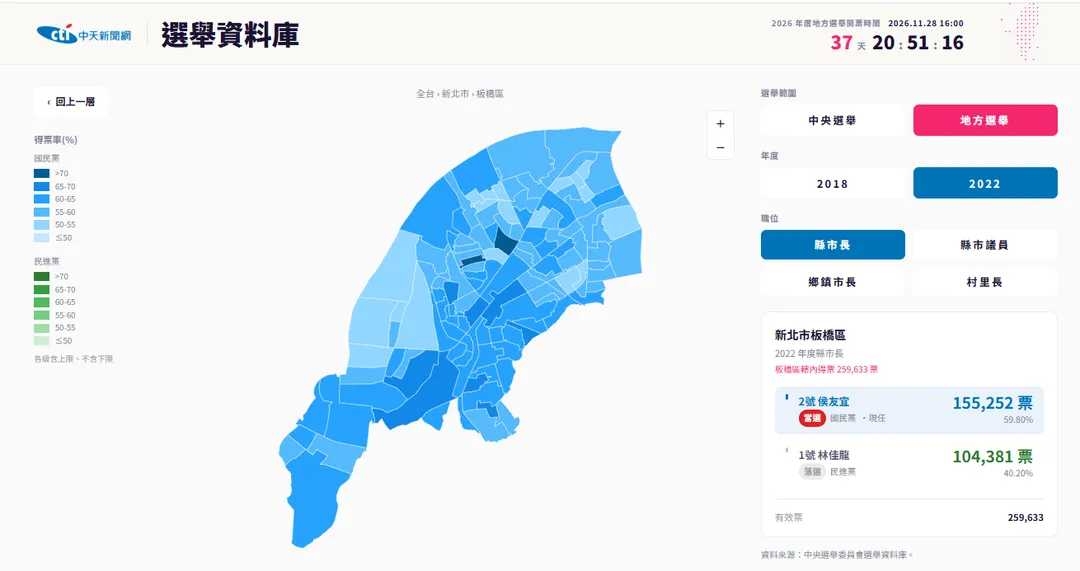
Task: Click KMT >70 legend swatch
Action: [41, 174]
